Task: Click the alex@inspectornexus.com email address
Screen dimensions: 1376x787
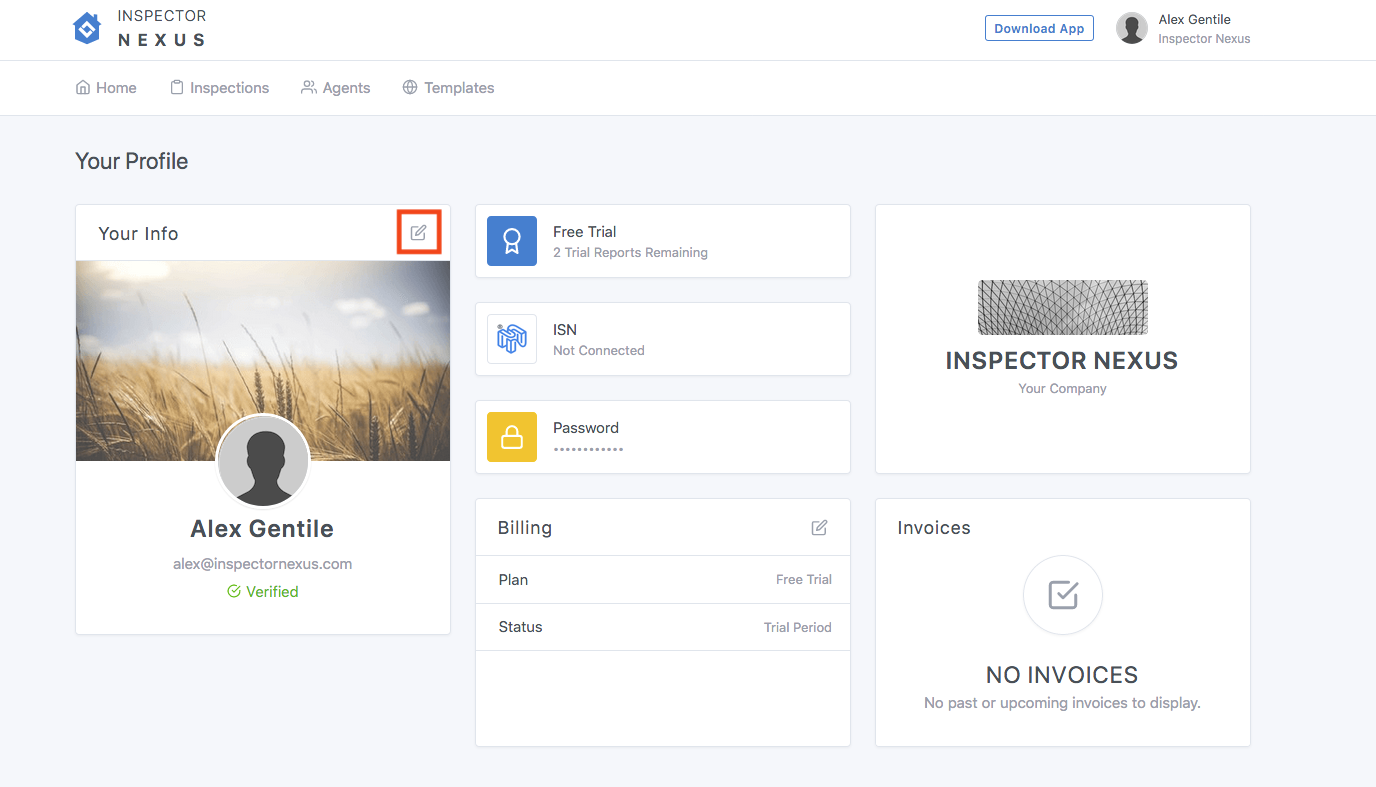Action: (262, 564)
